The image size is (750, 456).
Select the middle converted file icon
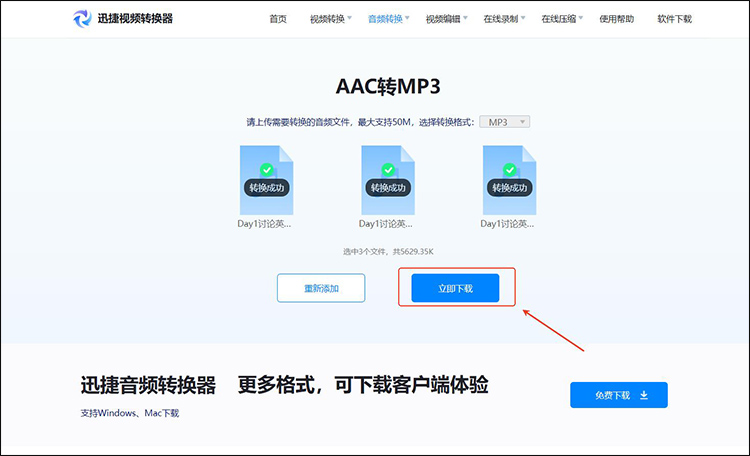coord(387,180)
